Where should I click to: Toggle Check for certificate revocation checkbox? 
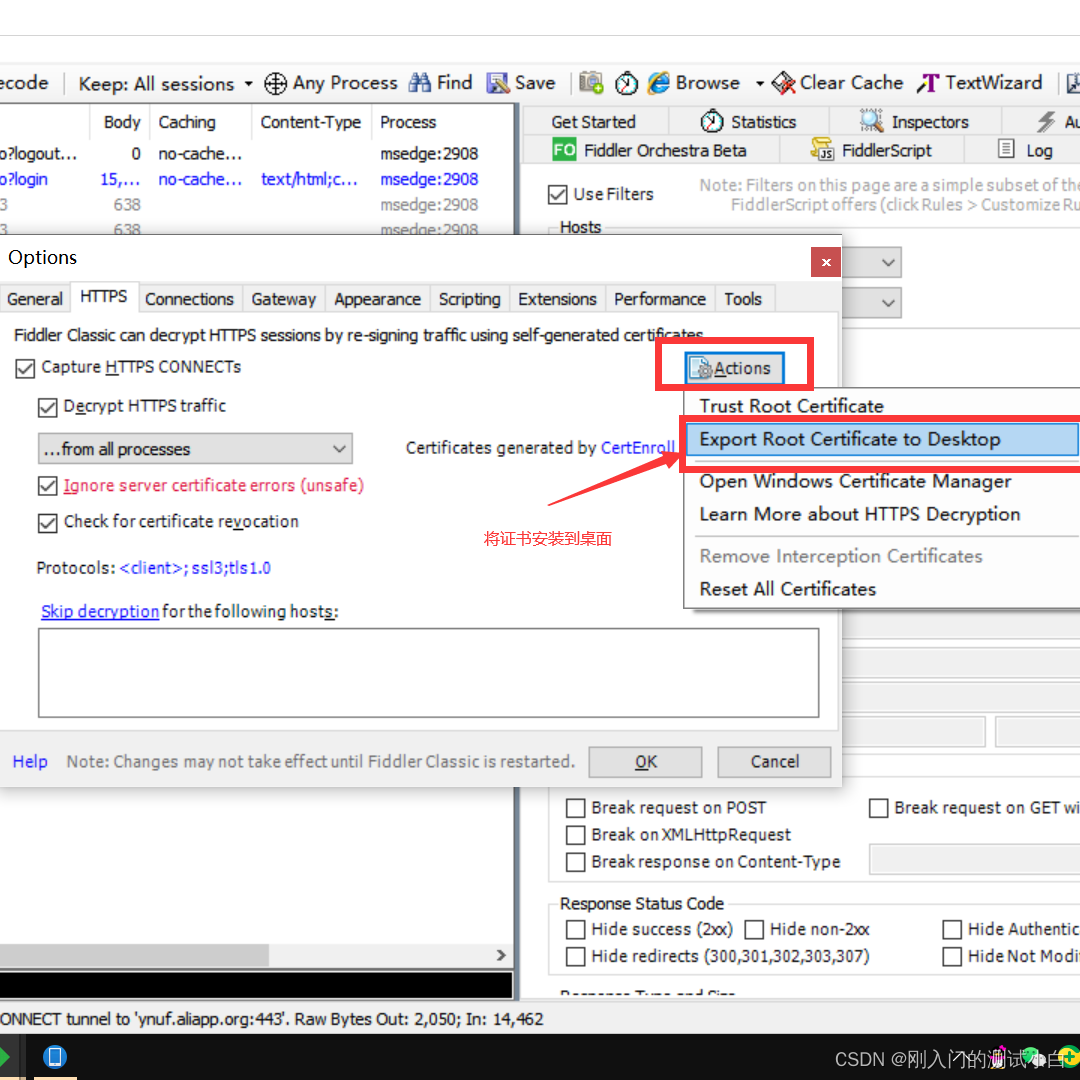(48, 523)
